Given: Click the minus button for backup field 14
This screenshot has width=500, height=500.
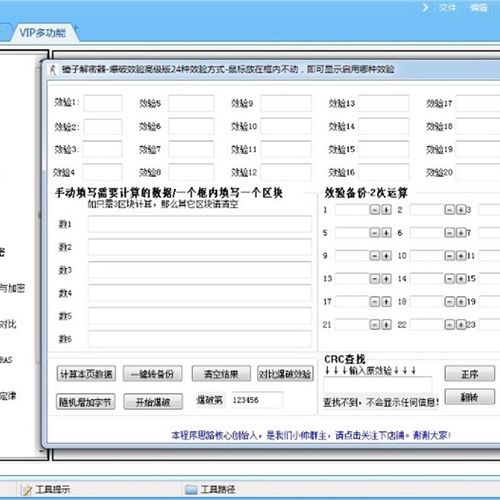Looking at the screenshot, I should [450, 279].
